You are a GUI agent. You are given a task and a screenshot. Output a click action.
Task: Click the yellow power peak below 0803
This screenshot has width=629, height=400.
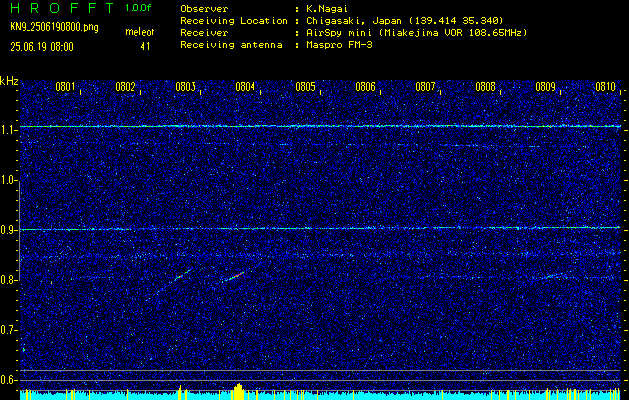coord(180,392)
